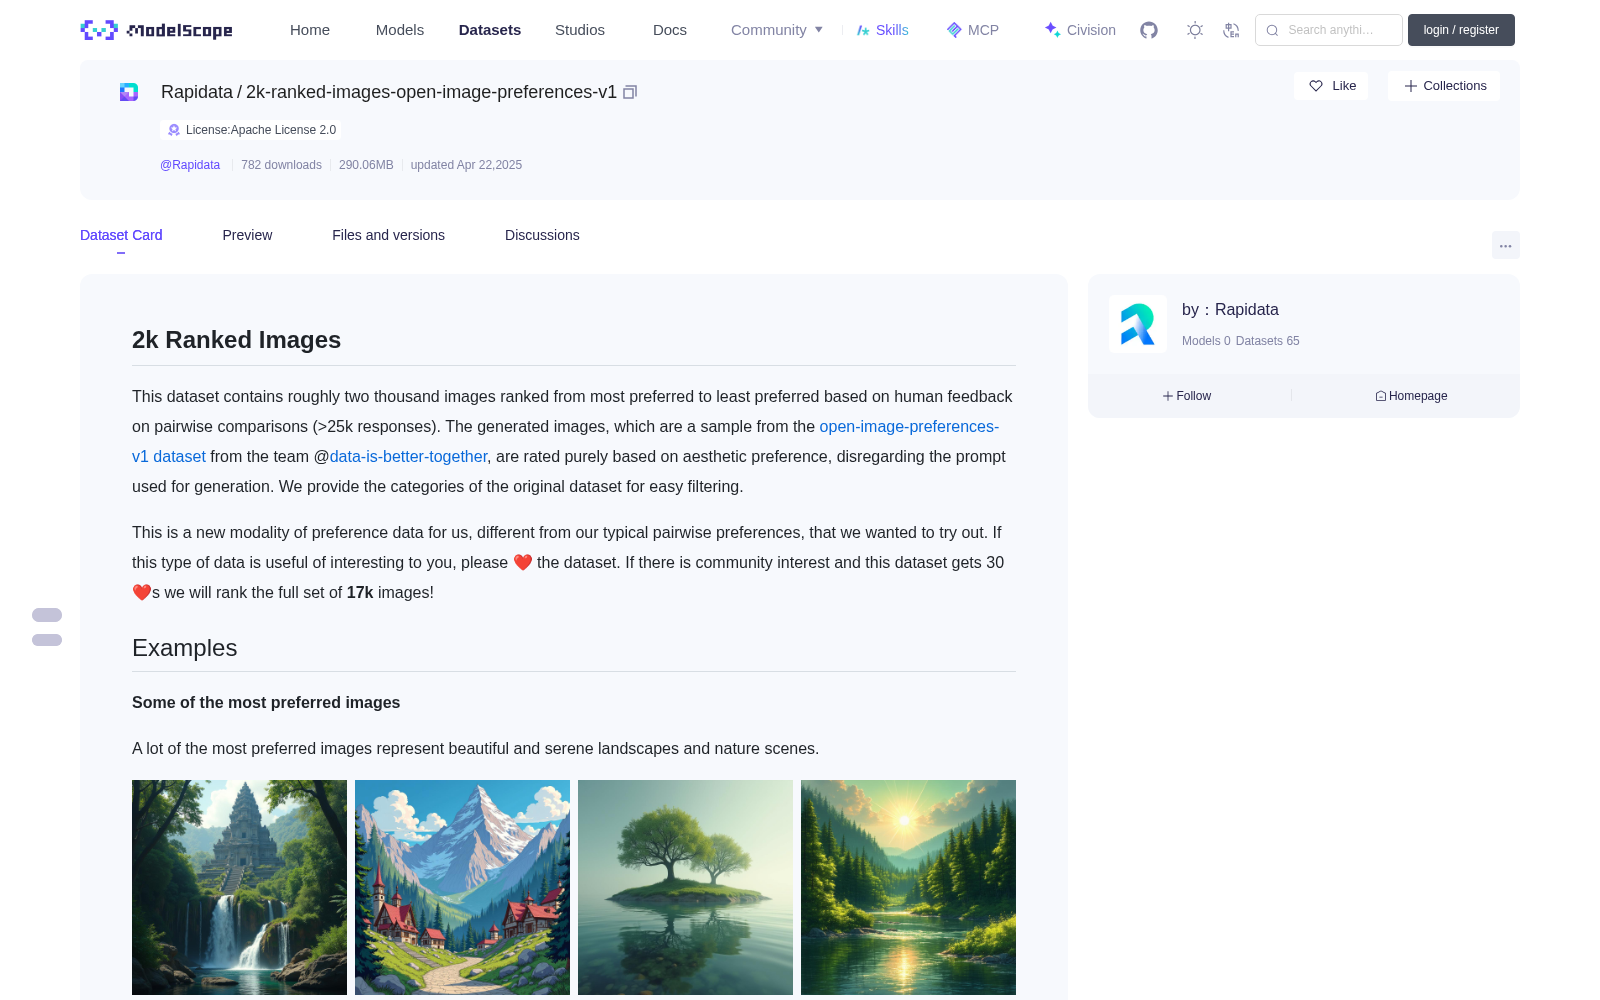Click the 'by : Rapidata' label
Screen dimensions: 1600x1000
pyautogui.click(x=1230, y=310)
